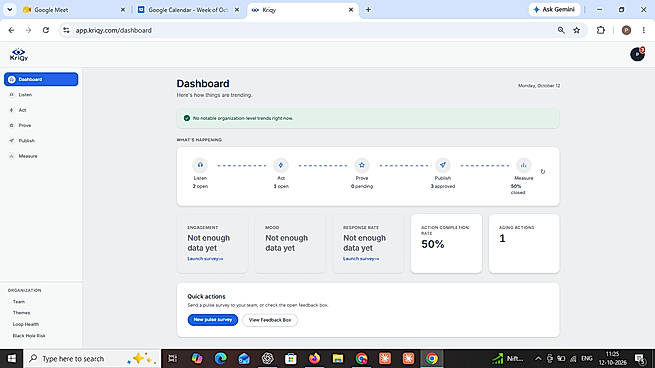Click the Ask Gemini button
655x368 pixels.
[554, 10]
